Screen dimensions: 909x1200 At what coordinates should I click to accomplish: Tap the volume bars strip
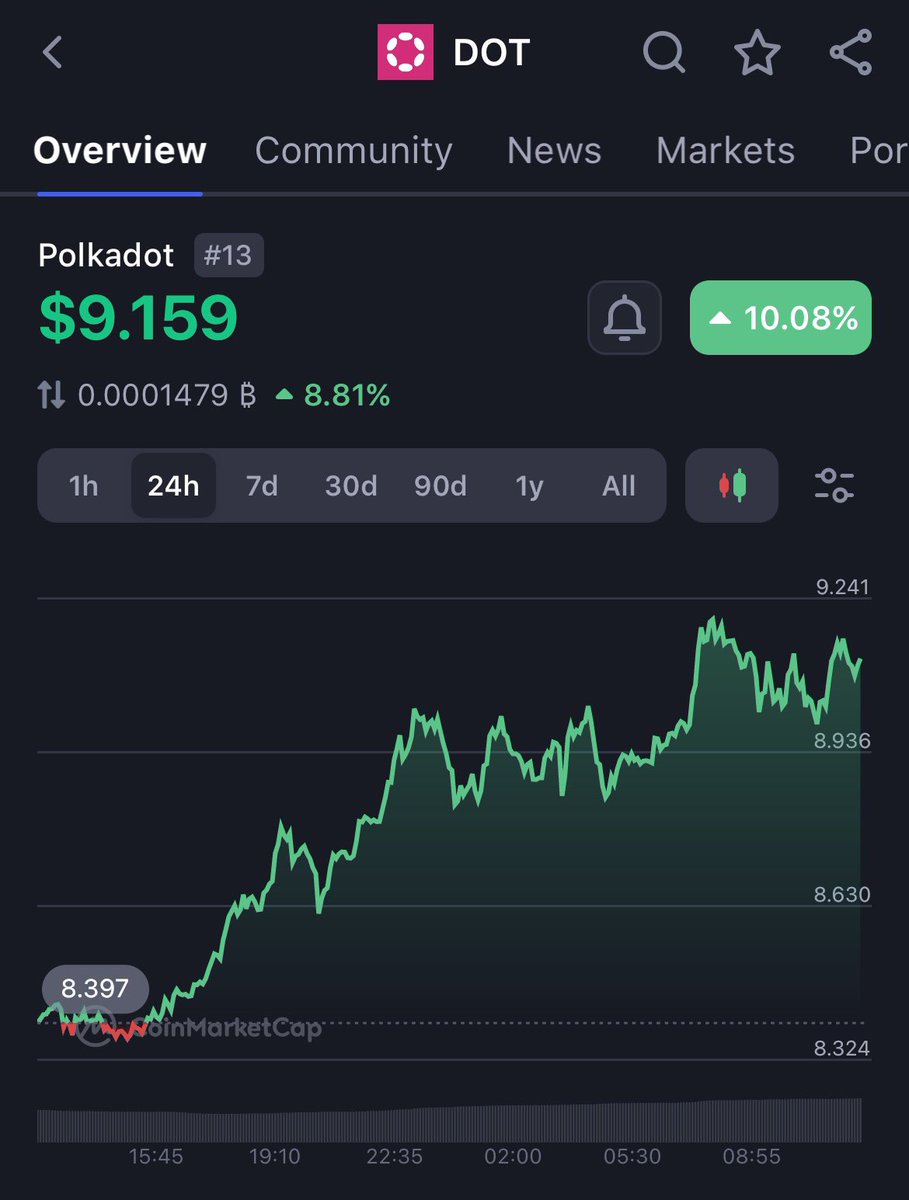tap(449, 1121)
